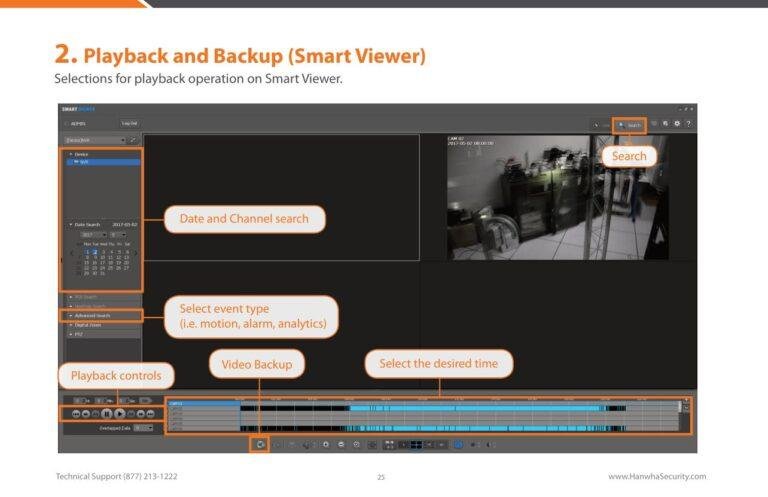The height and width of the screenshot is (497, 768).
Task: Click the blue highlighted icon in bottom toolbar
Action: [458, 445]
